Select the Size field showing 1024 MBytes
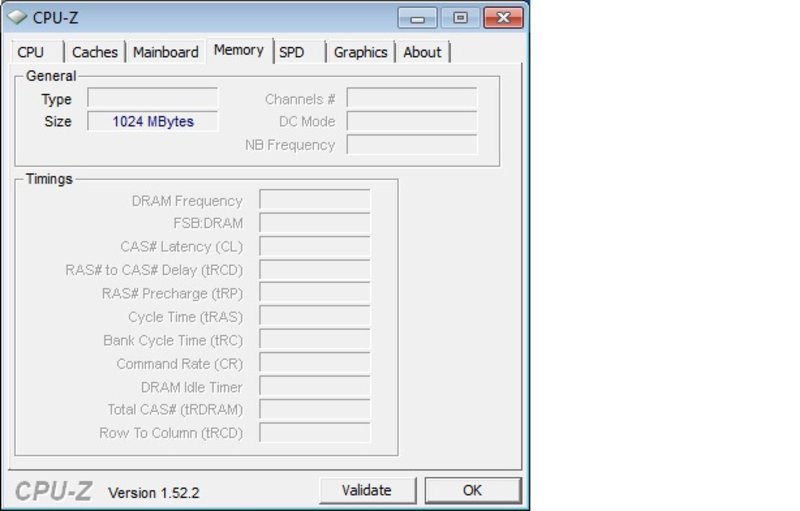 (x=153, y=121)
